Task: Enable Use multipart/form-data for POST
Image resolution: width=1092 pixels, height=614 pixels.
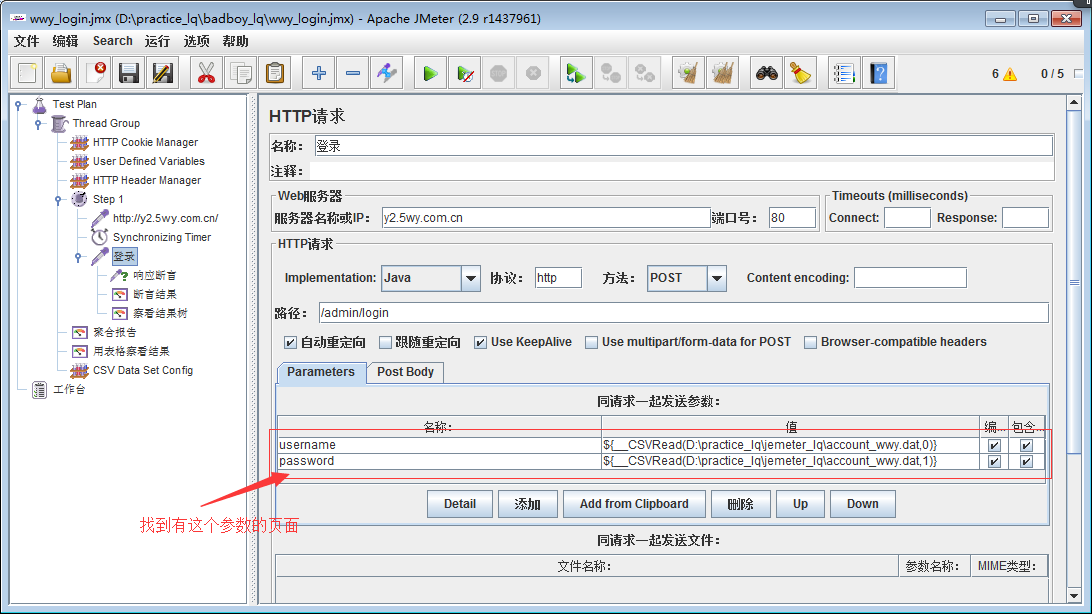Action: pyautogui.click(x=591, y=343)
